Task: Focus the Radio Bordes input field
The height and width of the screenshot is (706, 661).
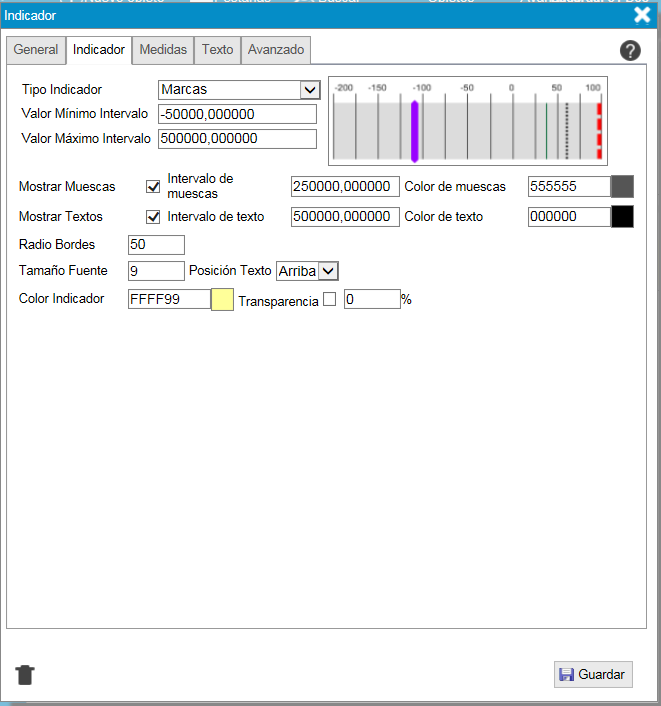Action: (x=156, y=245)
